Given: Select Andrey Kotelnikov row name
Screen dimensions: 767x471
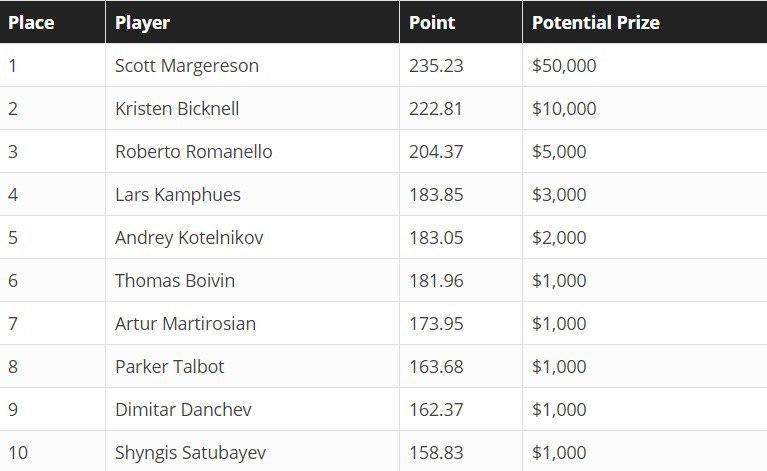Looking at the screenshot, I should coord(189,238).
